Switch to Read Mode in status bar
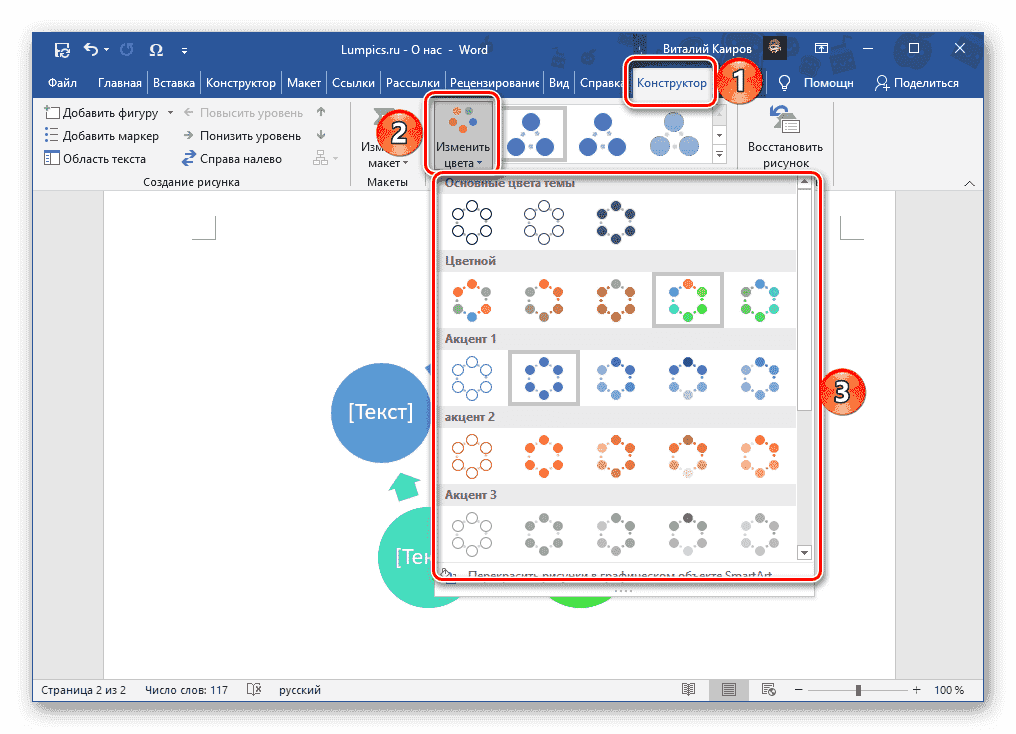 688,689
